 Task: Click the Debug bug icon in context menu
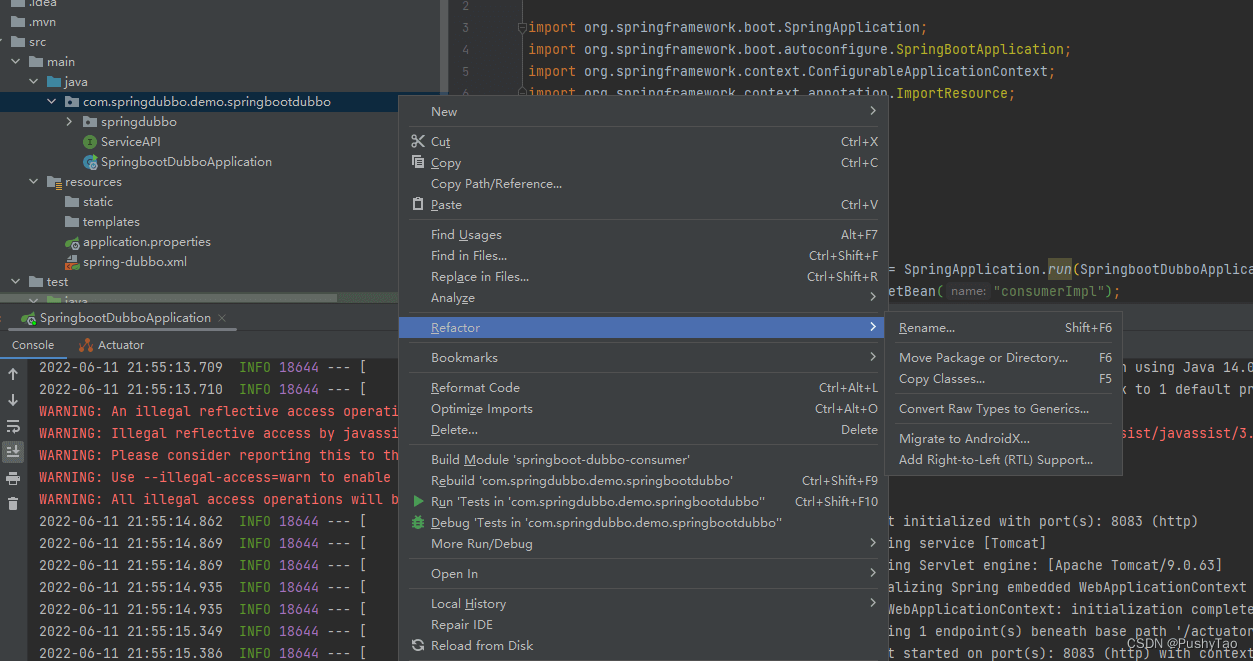click(418, 523)
